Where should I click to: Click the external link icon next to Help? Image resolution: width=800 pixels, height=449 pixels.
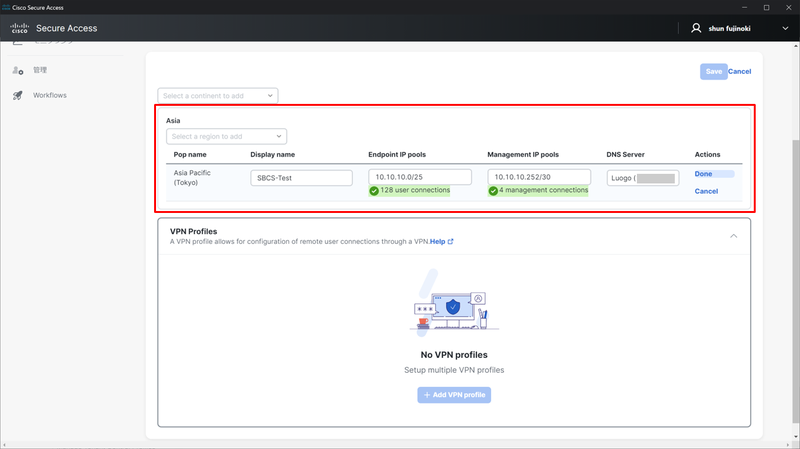(x=451, y=242)
